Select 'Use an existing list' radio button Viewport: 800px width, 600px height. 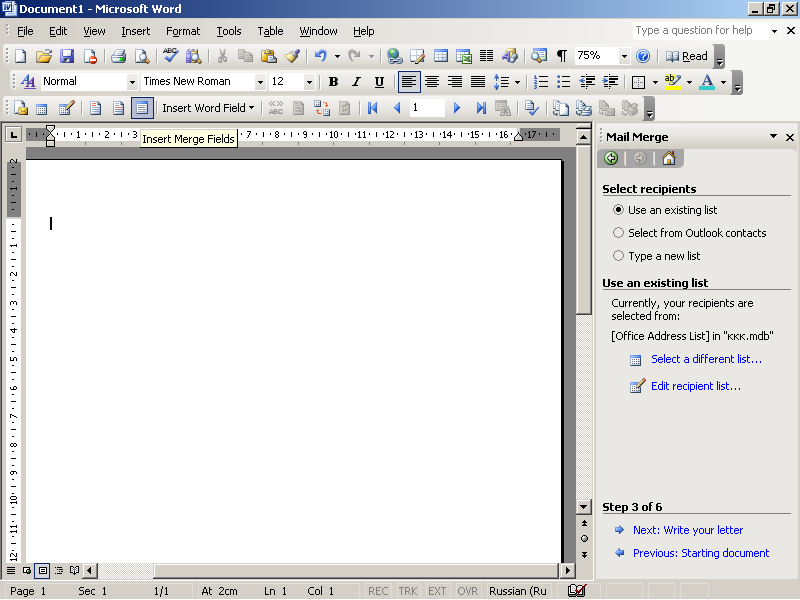618,210
